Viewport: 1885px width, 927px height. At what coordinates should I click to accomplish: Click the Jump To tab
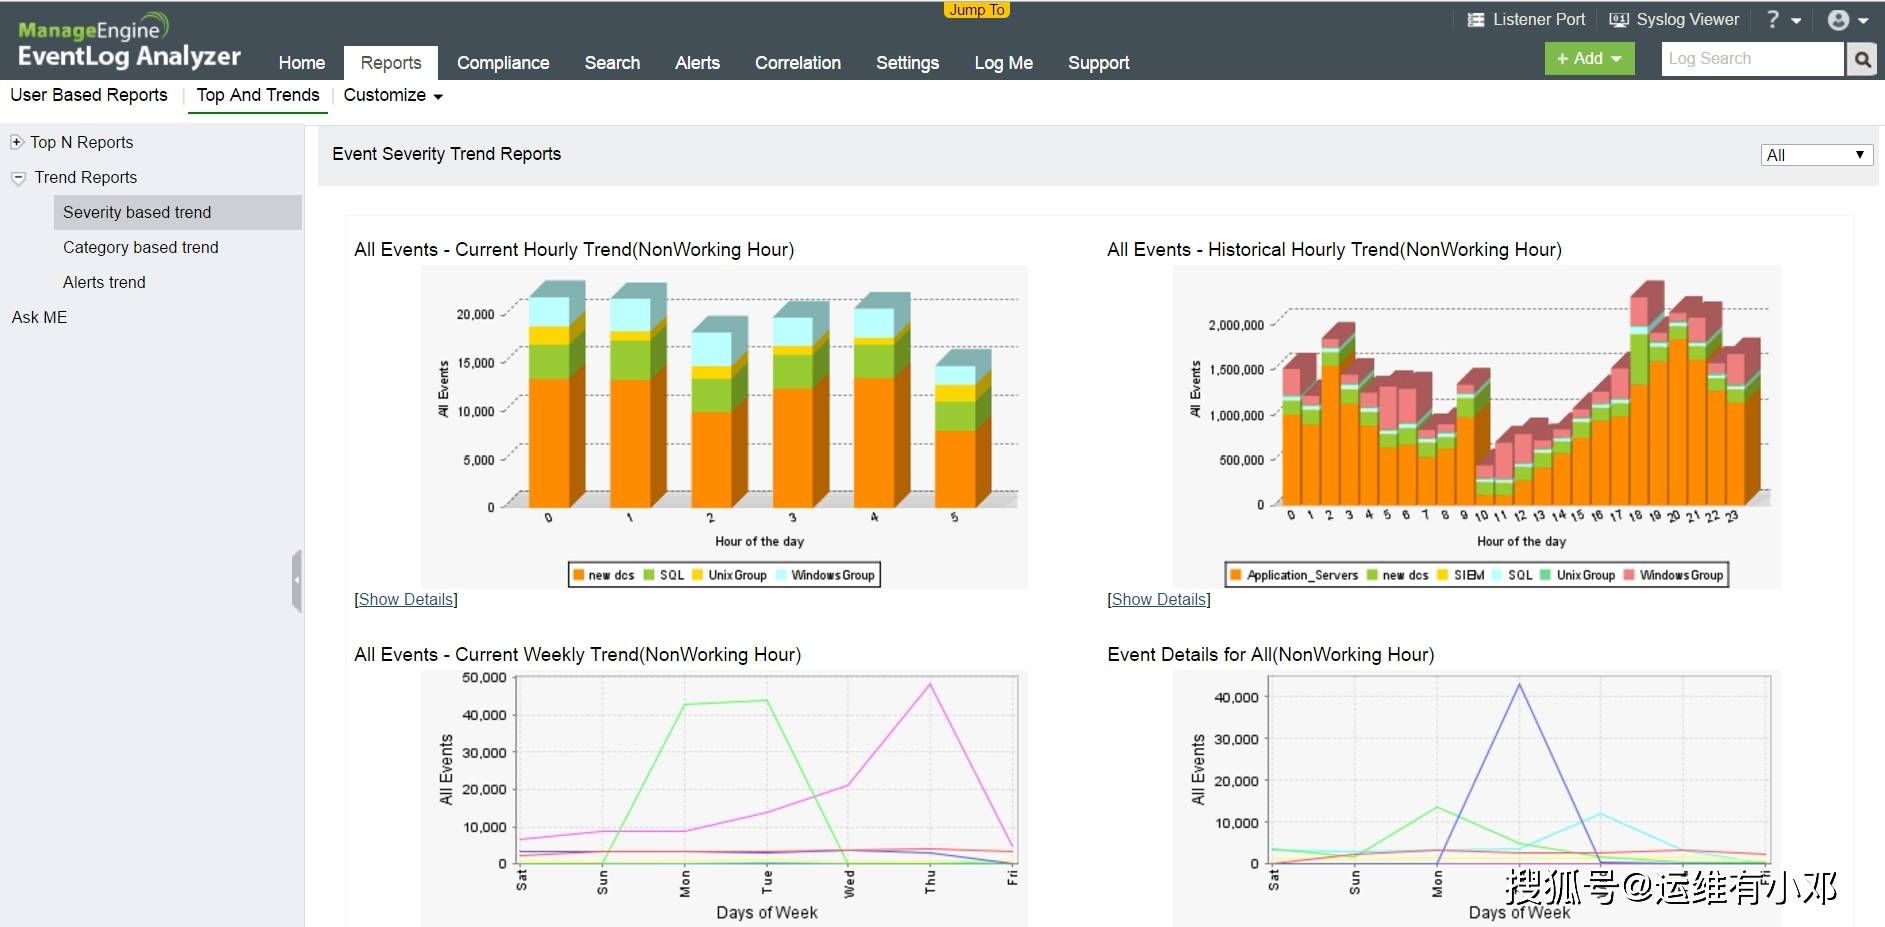[x=976, y=10]
